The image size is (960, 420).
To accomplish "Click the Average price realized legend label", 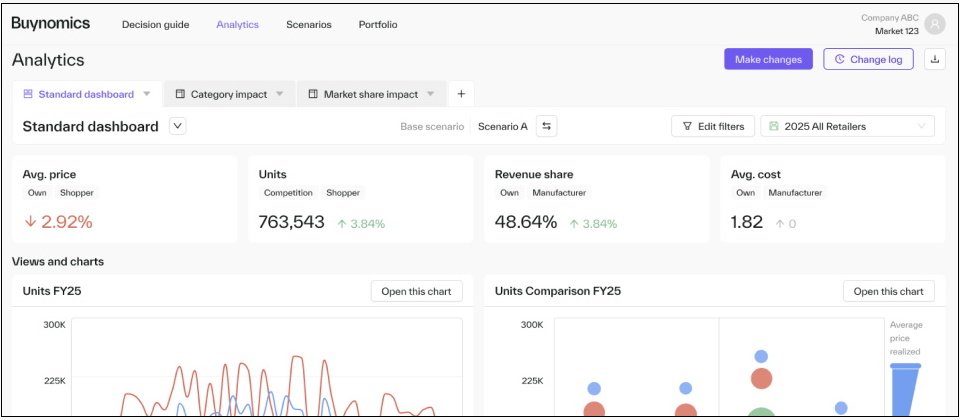I will click(x=906, y=338).
